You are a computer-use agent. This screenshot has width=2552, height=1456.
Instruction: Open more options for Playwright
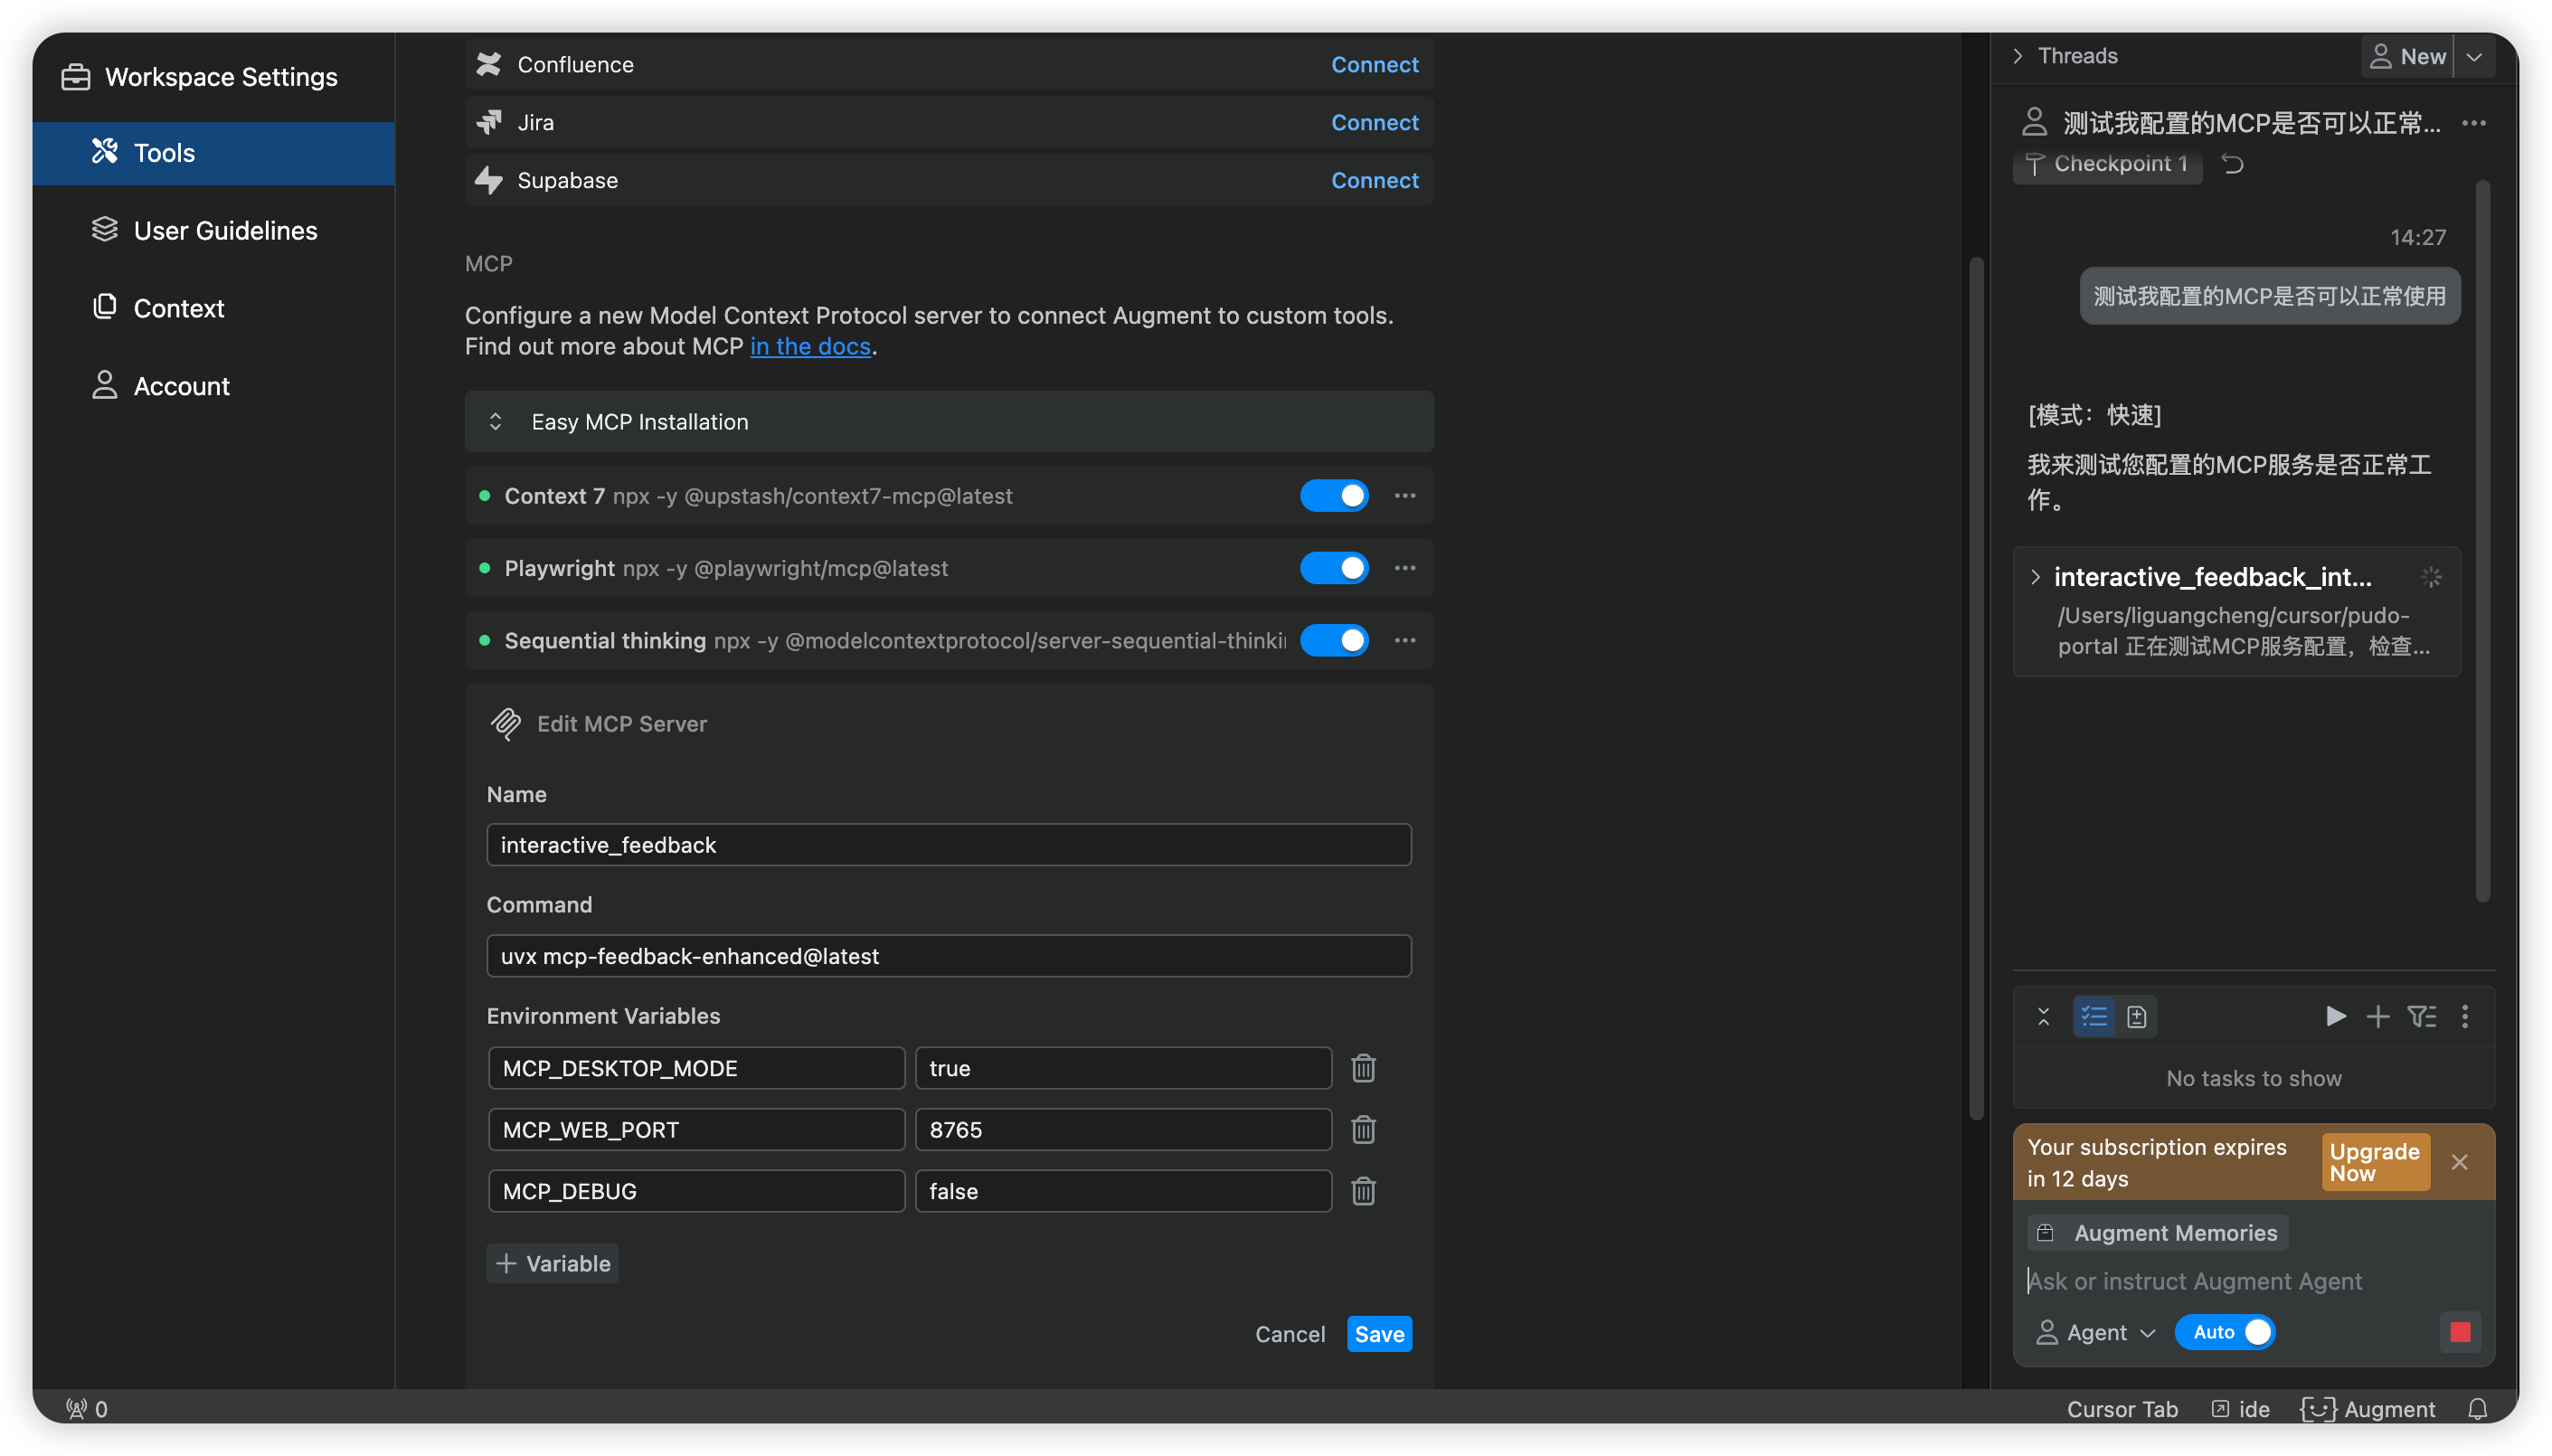(x=1405, y=568)
